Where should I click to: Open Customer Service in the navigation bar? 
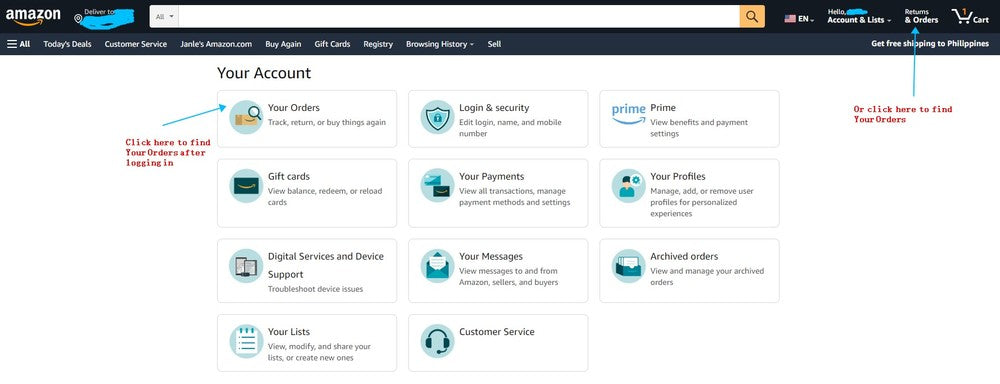click(136, 44)
